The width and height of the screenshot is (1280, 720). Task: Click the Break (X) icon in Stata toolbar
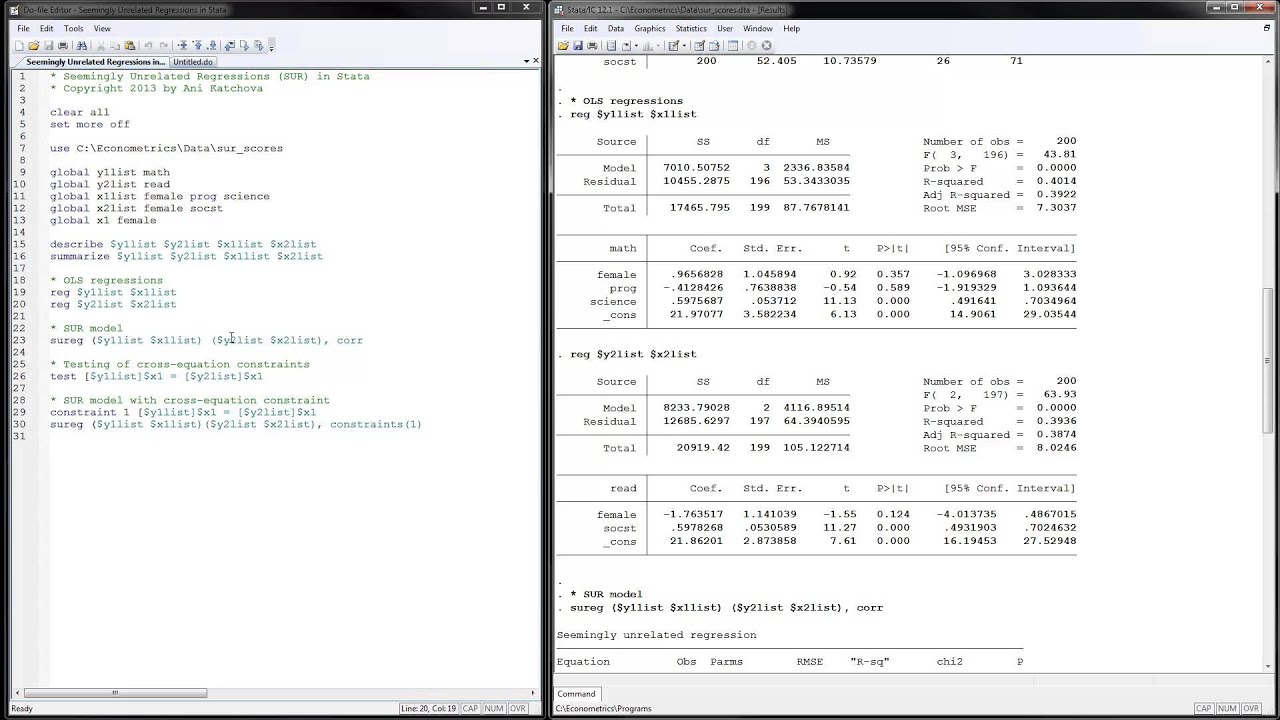[x=766, y=45]
